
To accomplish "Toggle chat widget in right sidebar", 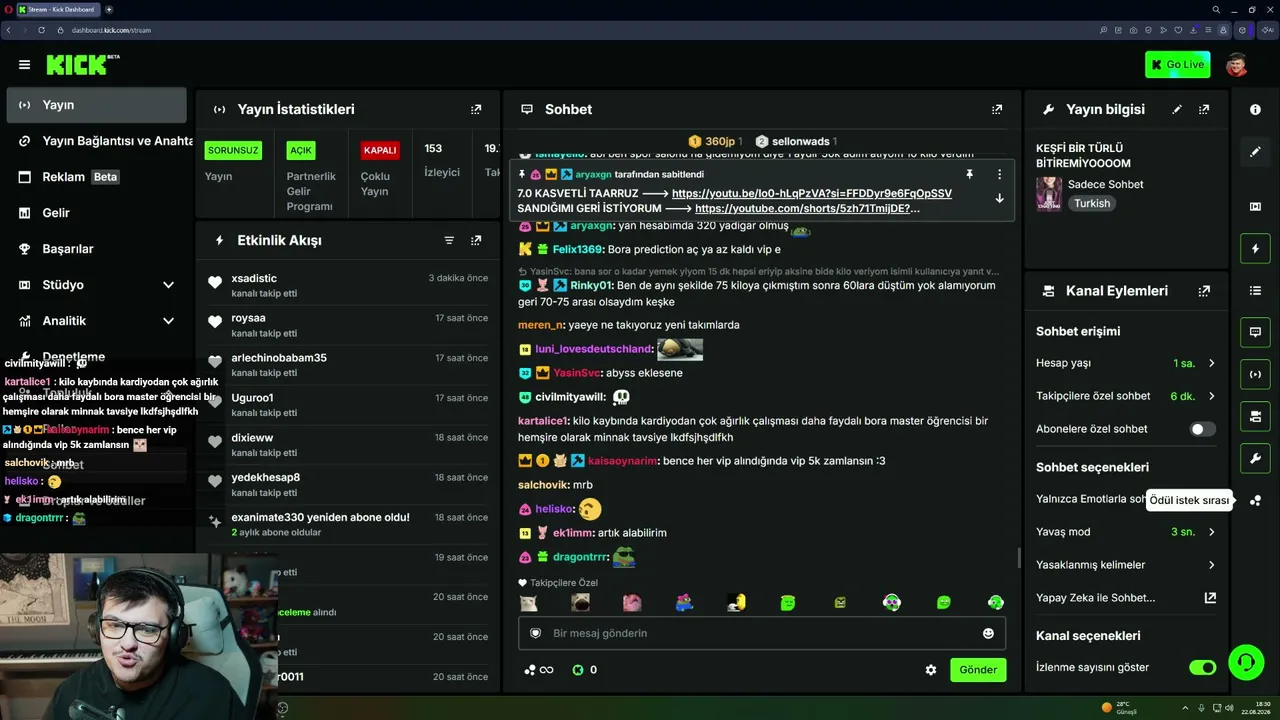I will pyautogui.click(x=1255, y=332).
